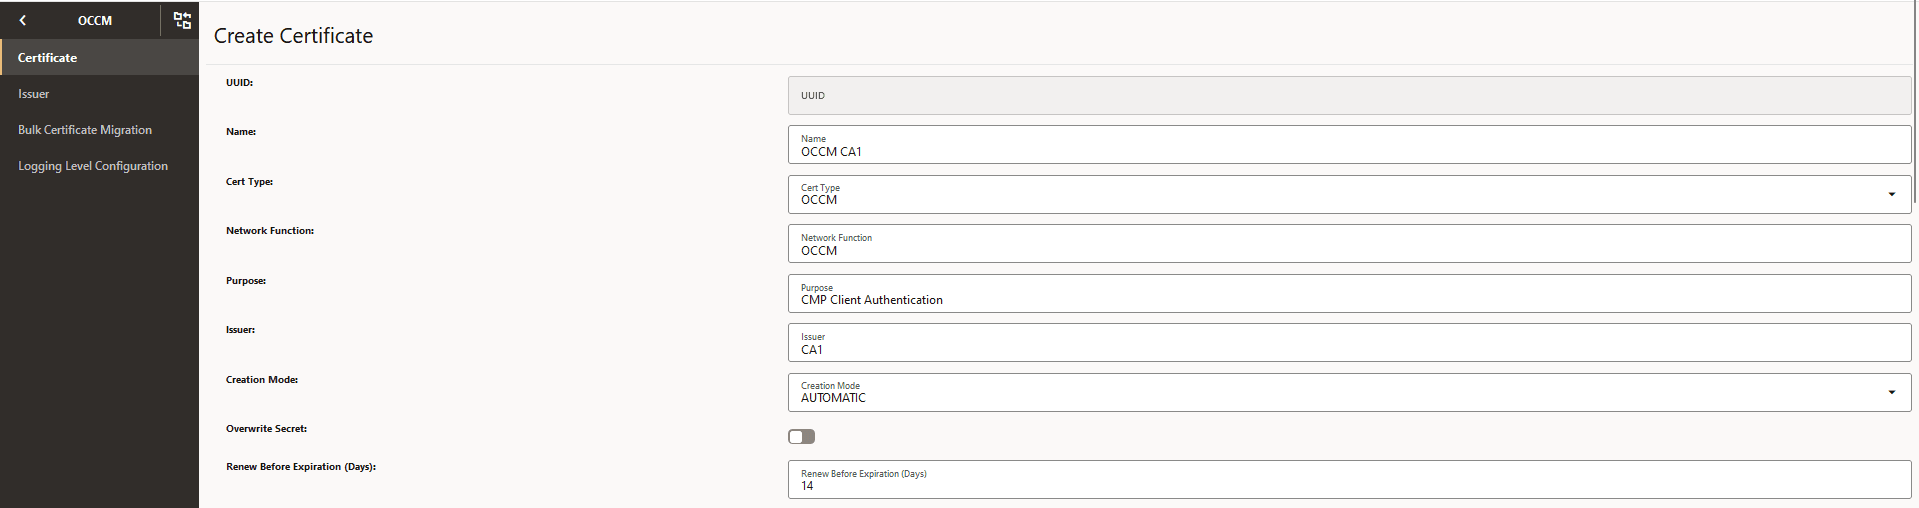Image resolution: width=1919 pixels, height=508 pixels.
Task: Open the Issuer menu item
Action: point(99,93)
